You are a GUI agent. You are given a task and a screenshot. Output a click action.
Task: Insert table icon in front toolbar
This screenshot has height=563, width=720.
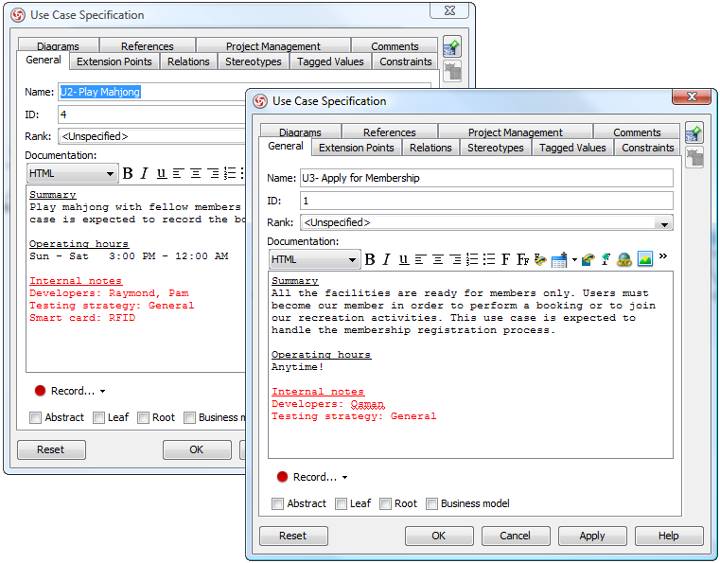(559, 260)
